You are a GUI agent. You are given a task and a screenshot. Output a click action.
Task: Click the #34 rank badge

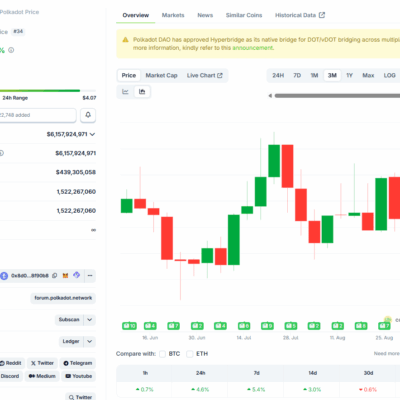18,32
